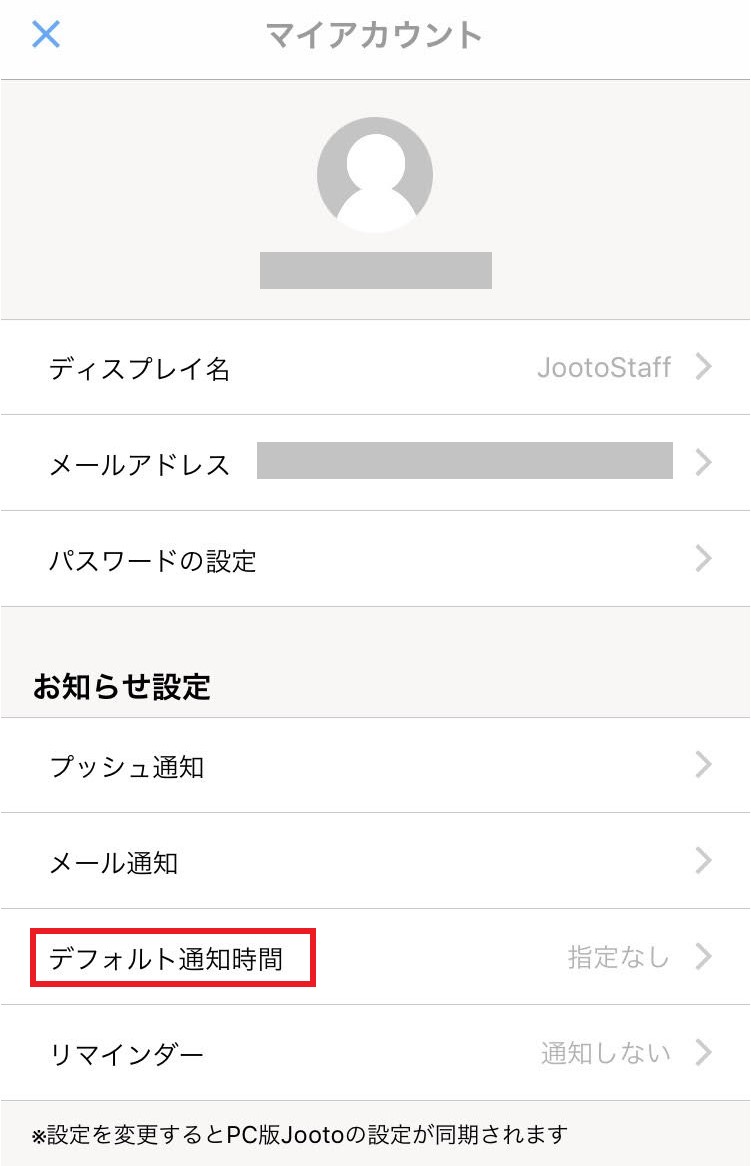Select パスワードの設定
This screenshot has height=1166, width=751.
(x=153, y=560)
